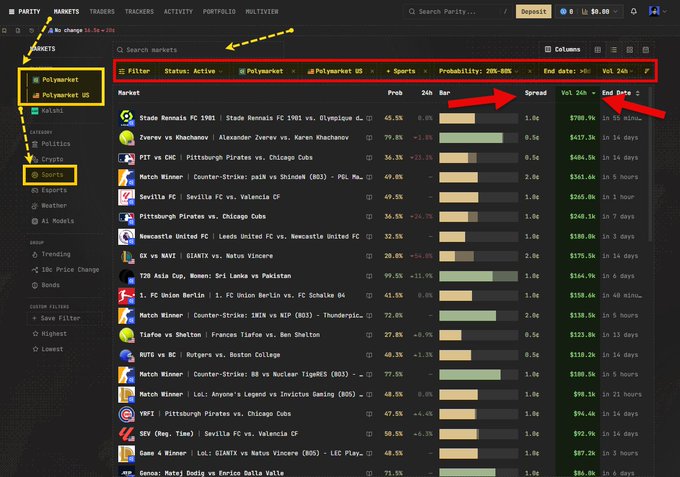Remove the Polymarket filter chip
680x477 pixels.
[294, 71]
